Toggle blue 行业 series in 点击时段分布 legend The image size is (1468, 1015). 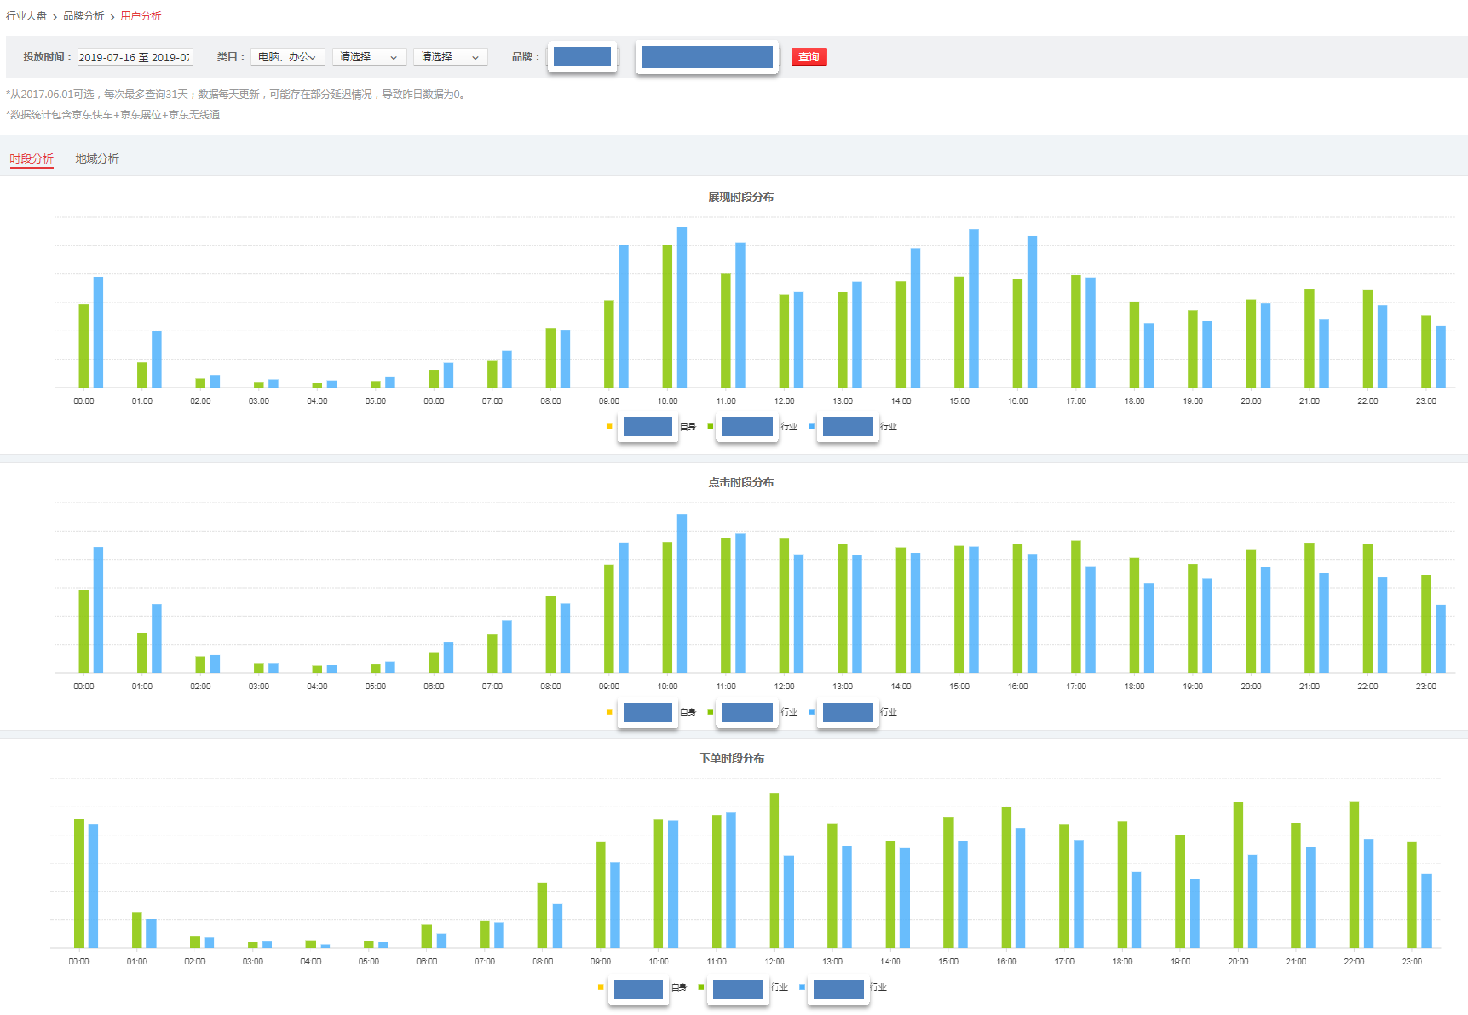811,712
